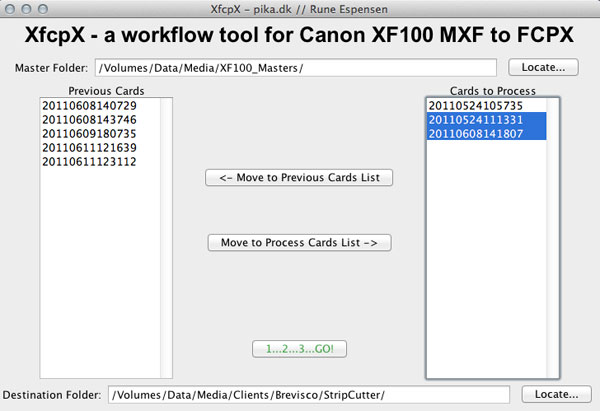Click the Cards to Process list scrollbar track
The height and width of the screenshot is (411, 600).
coord(552,238)
